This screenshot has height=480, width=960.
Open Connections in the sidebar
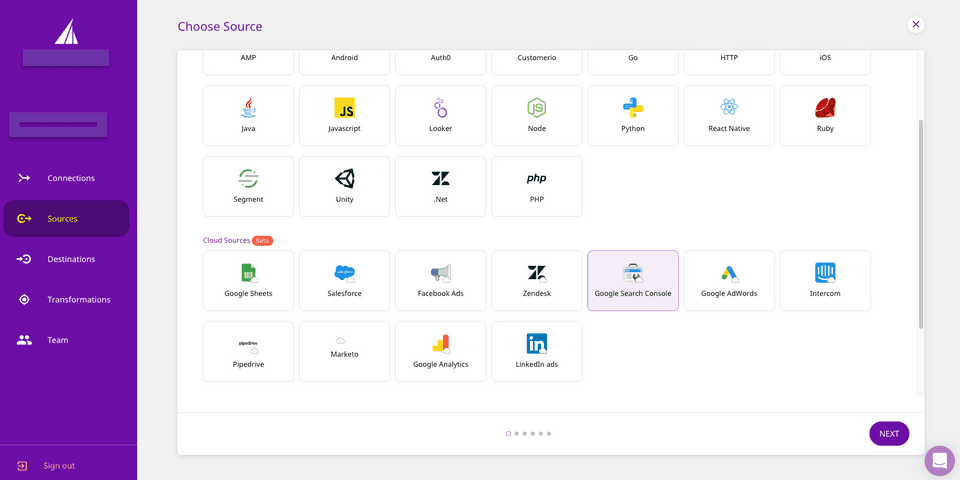point(70,178)
